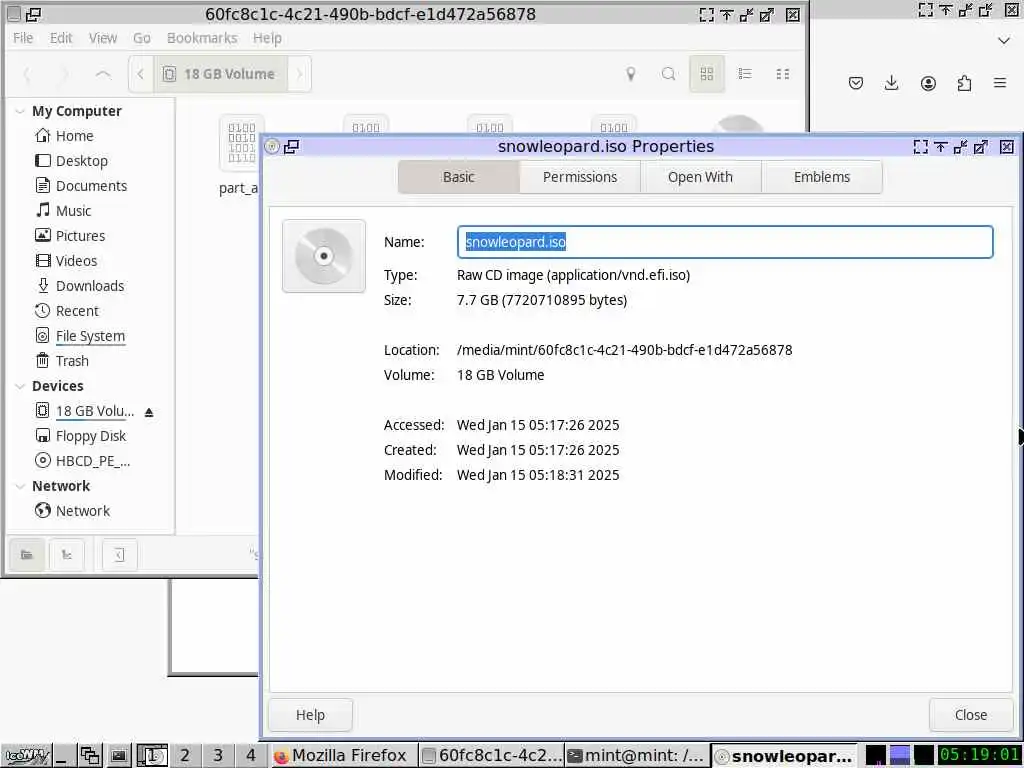Open the IceWM start menu

coord(27,756)
